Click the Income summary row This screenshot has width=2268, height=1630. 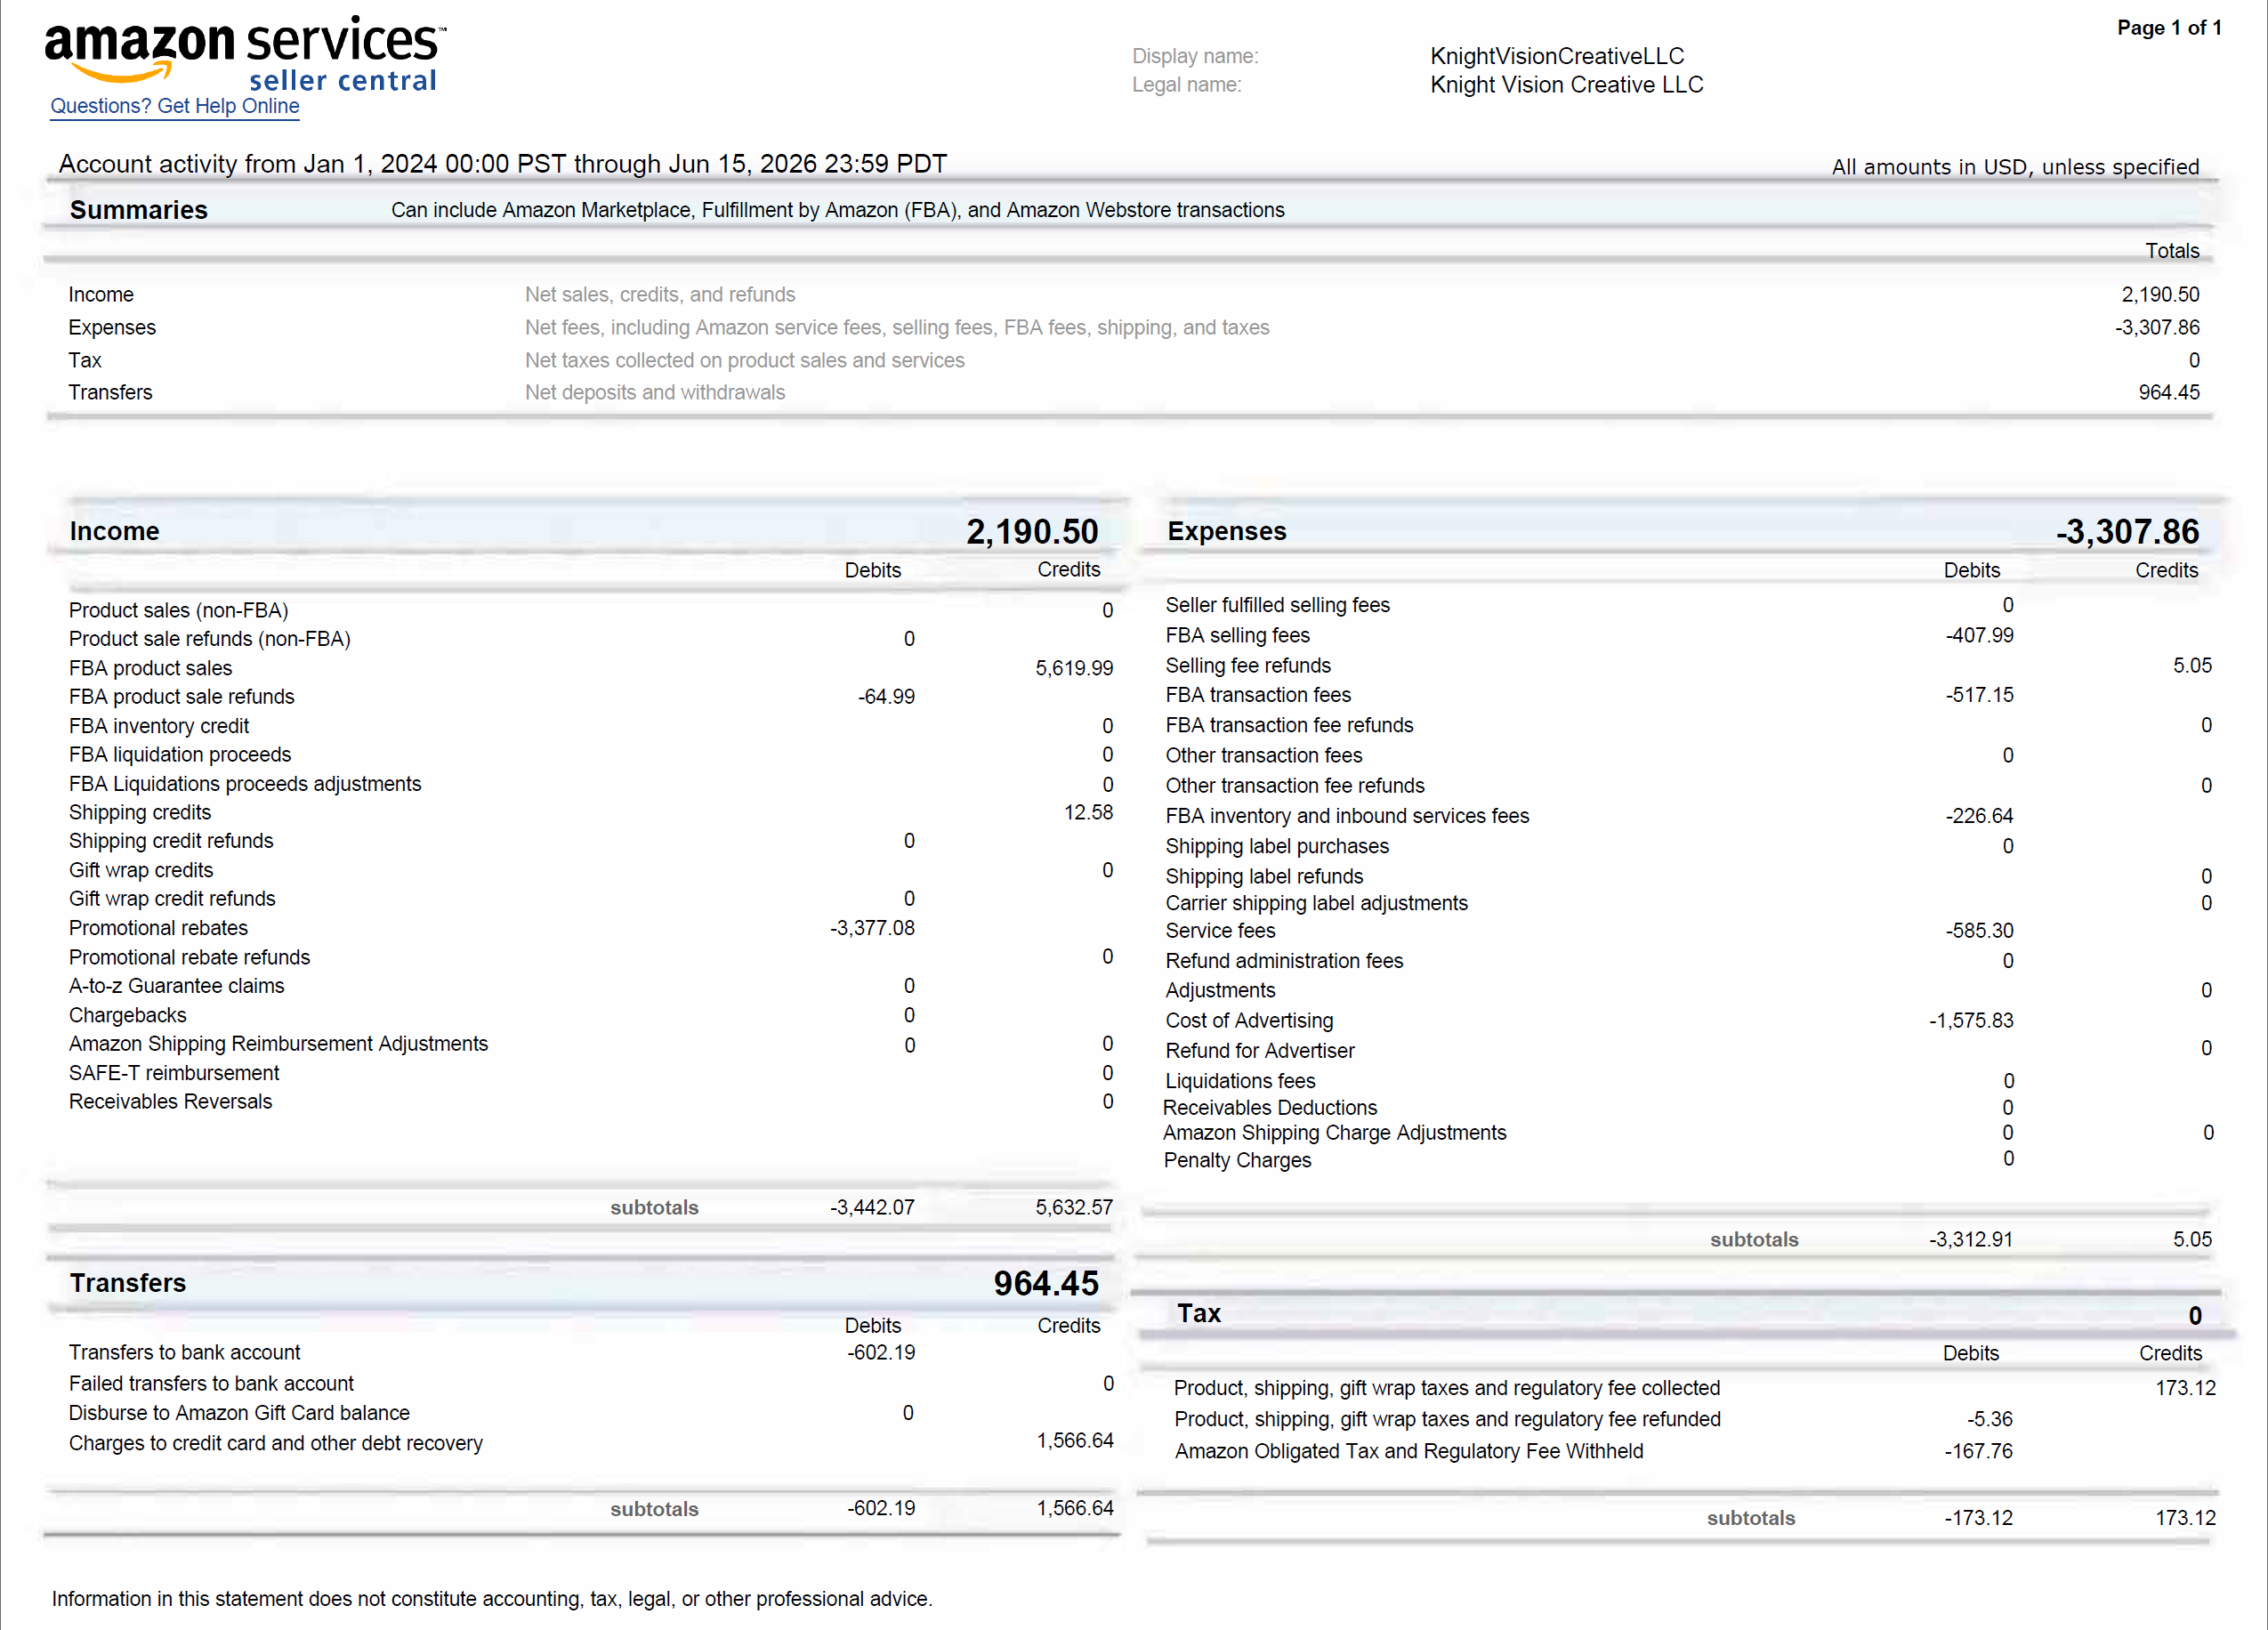(1133, 294)
